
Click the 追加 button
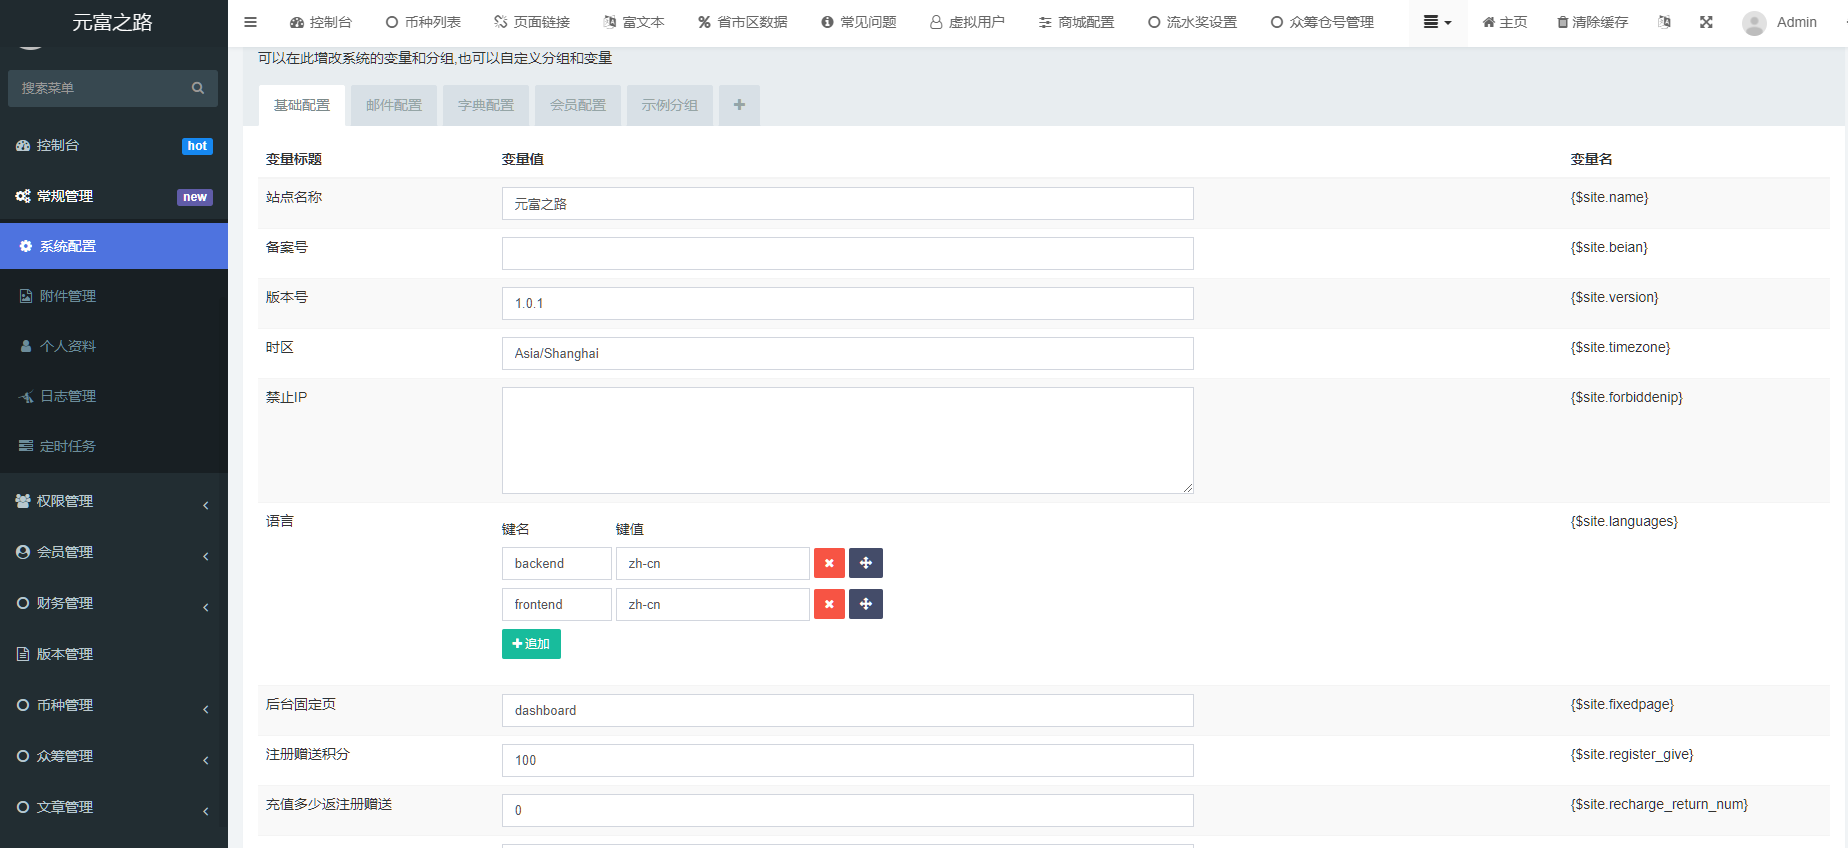pos(531,644)
